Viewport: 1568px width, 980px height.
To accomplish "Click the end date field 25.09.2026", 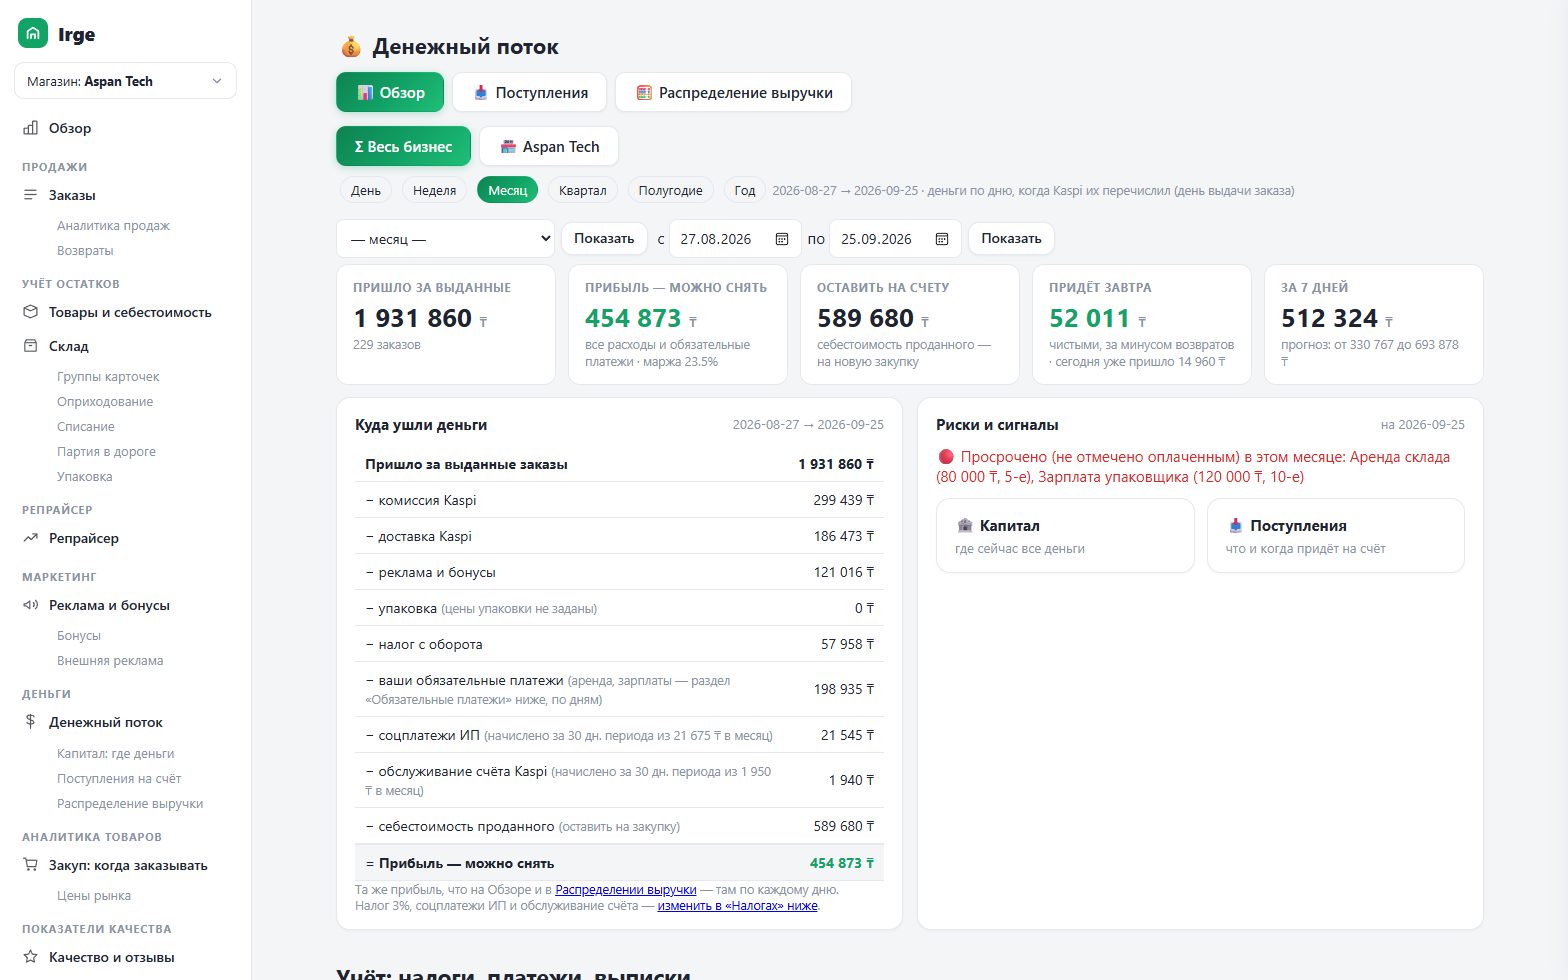I will [896, 239].
